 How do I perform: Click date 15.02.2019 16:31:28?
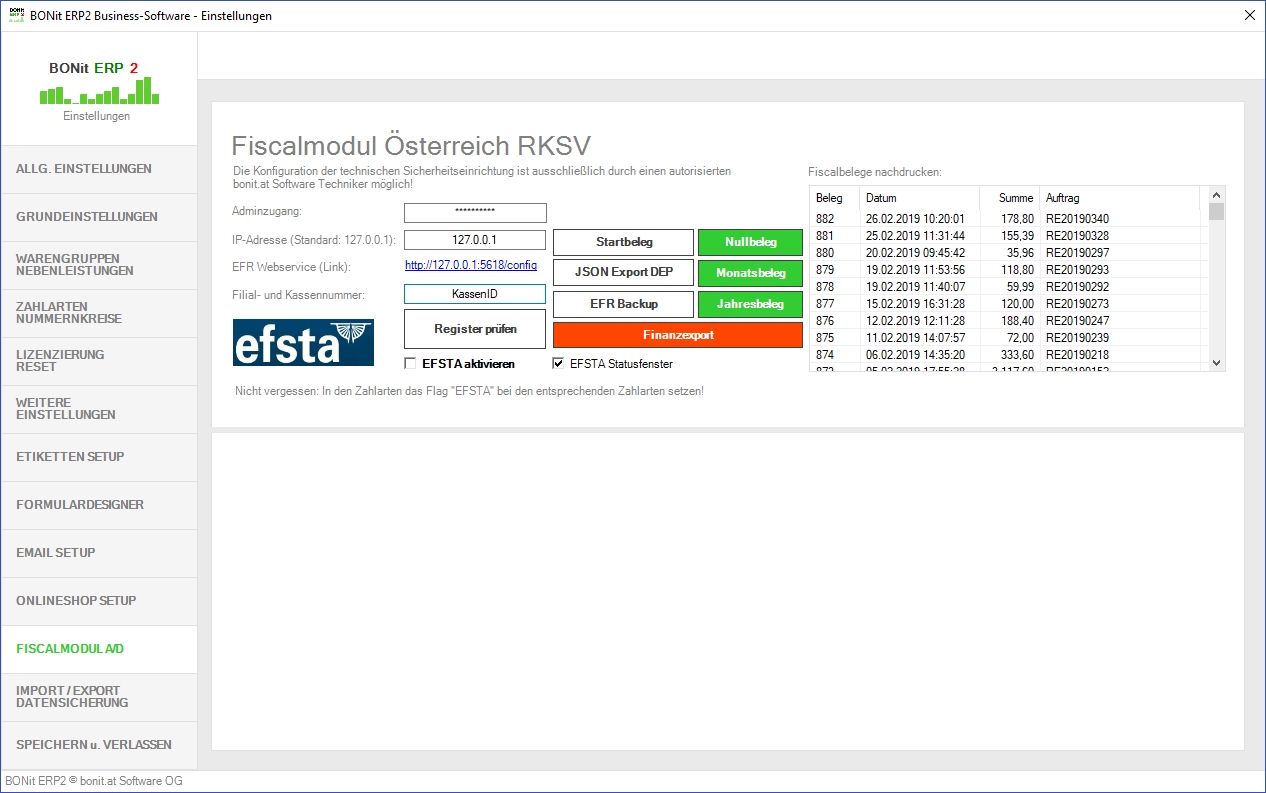[915, 304]
